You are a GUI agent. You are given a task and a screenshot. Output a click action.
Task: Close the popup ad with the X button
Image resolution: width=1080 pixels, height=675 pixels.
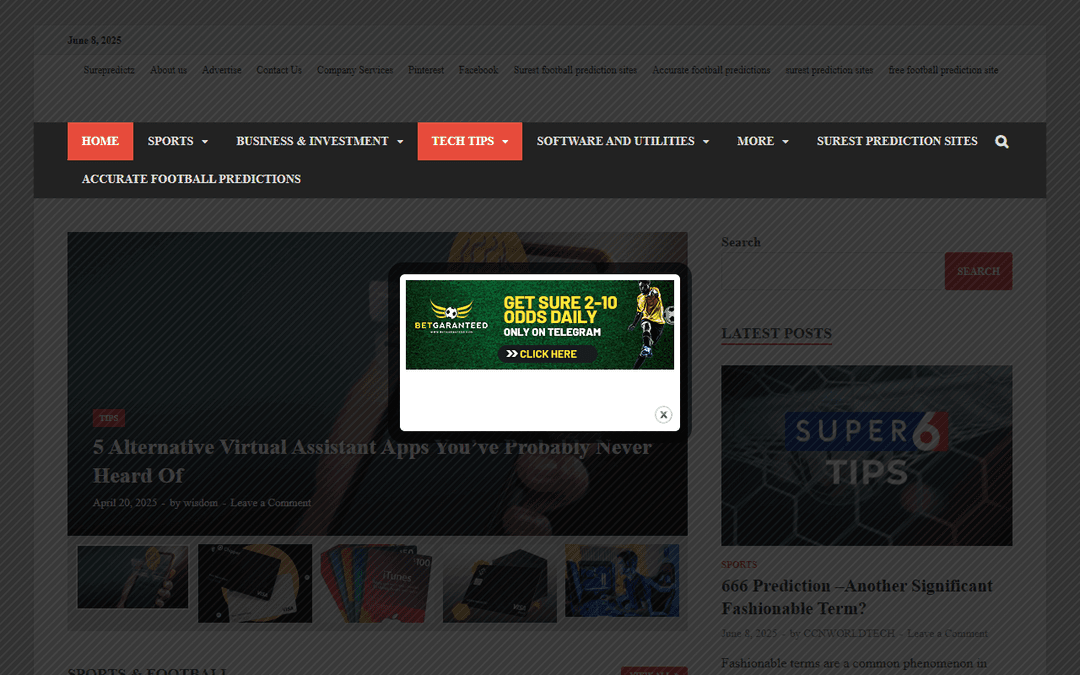pos(663,415)
